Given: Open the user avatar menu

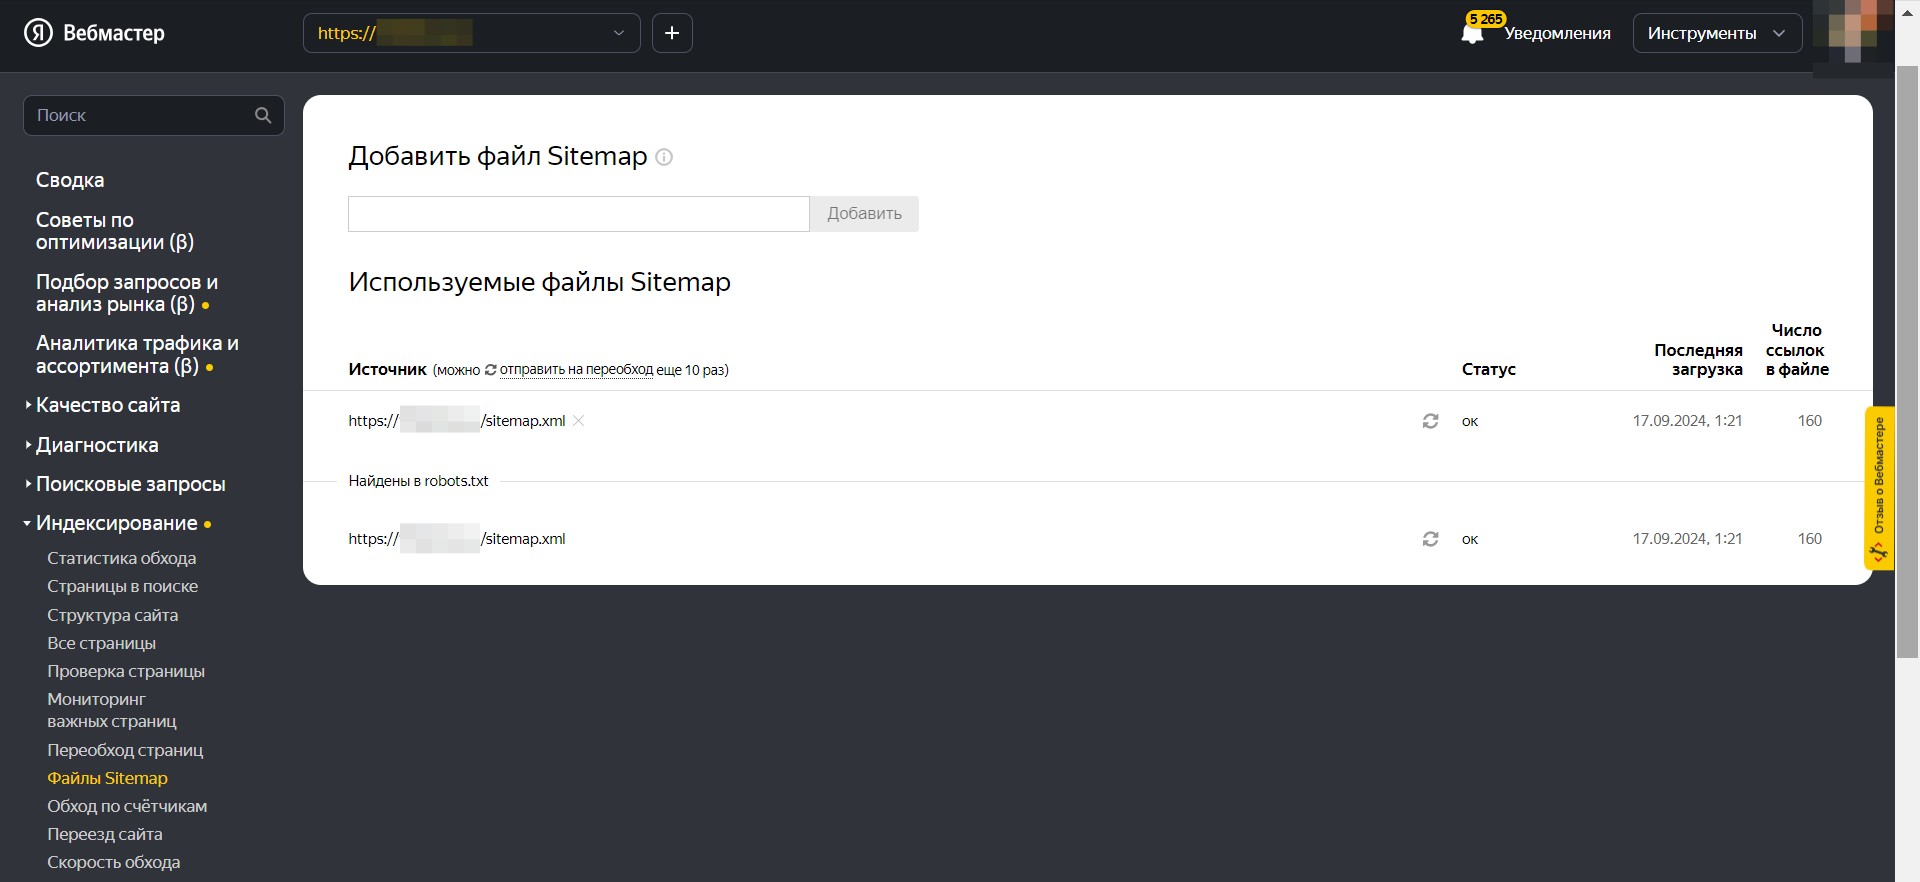Looking at the screenshot, I should (x=1852, y=32).
